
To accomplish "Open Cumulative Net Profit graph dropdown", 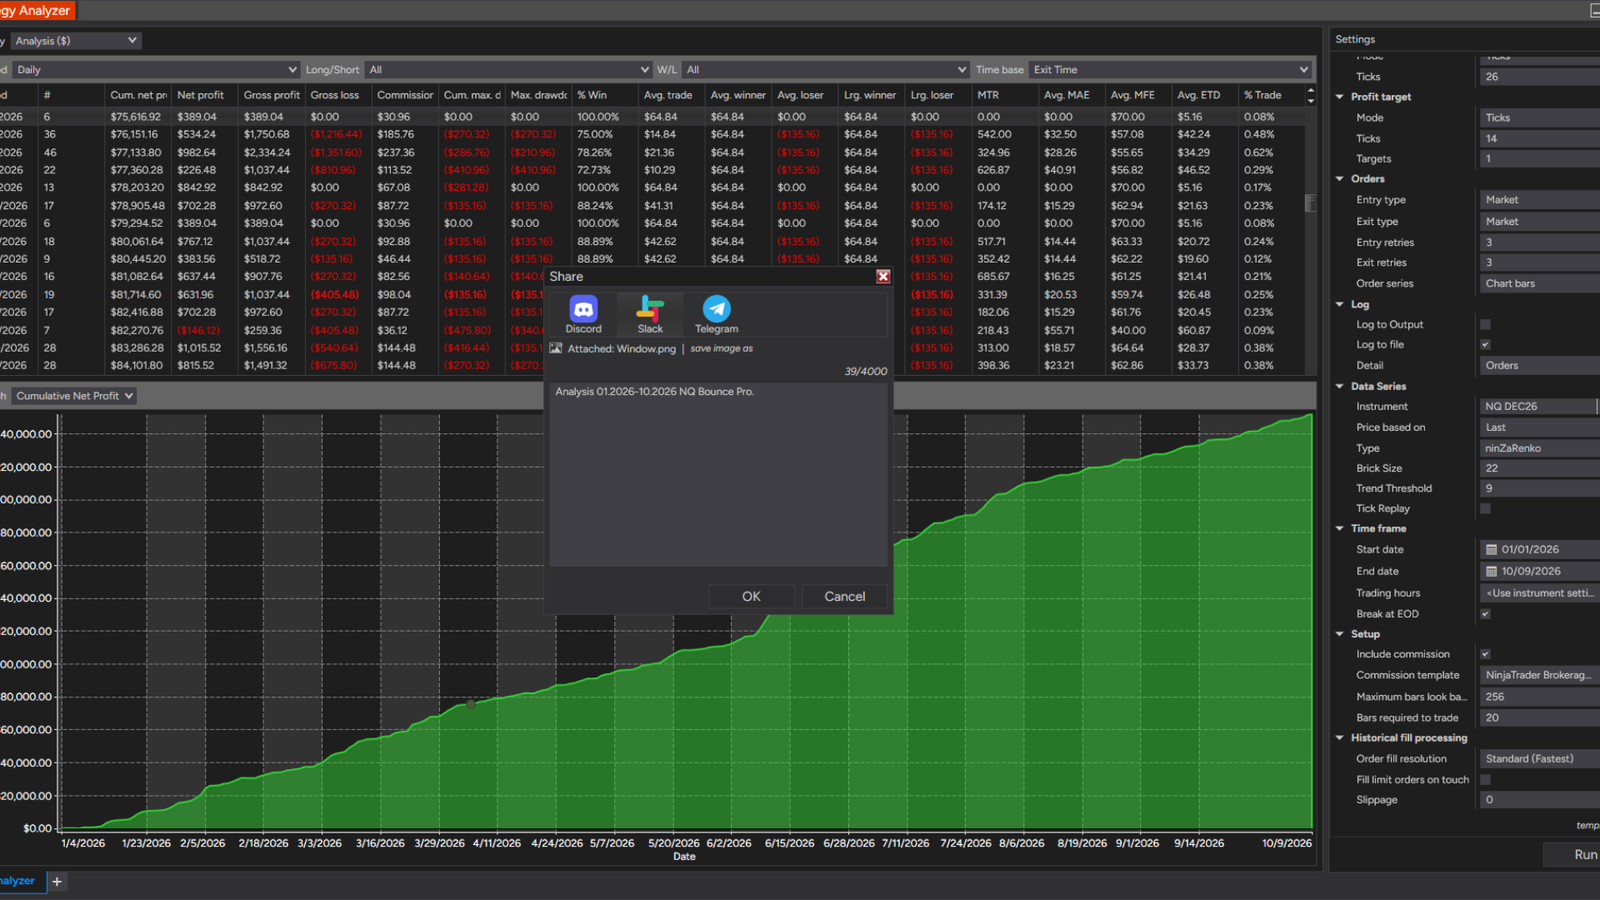I will click(74, 396).
